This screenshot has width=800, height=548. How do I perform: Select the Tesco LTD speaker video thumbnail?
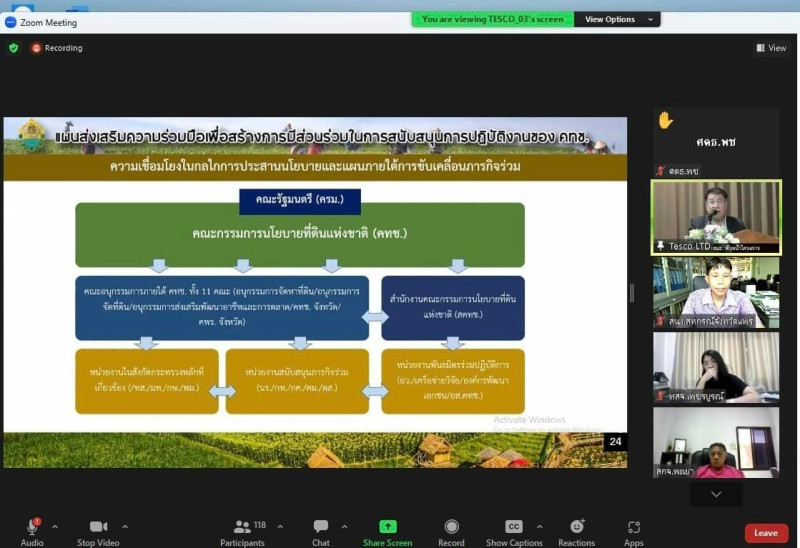point(715,217)
